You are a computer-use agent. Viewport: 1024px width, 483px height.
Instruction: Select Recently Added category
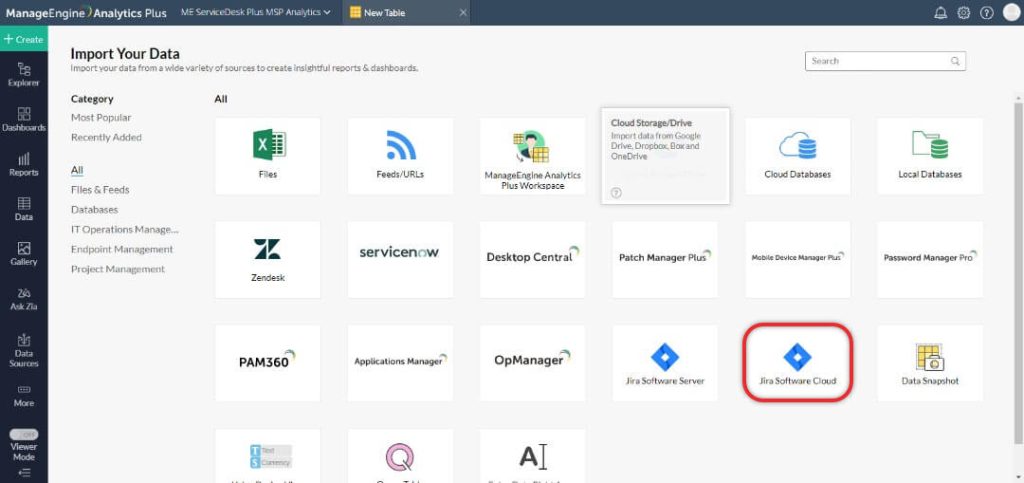[106, 137]
